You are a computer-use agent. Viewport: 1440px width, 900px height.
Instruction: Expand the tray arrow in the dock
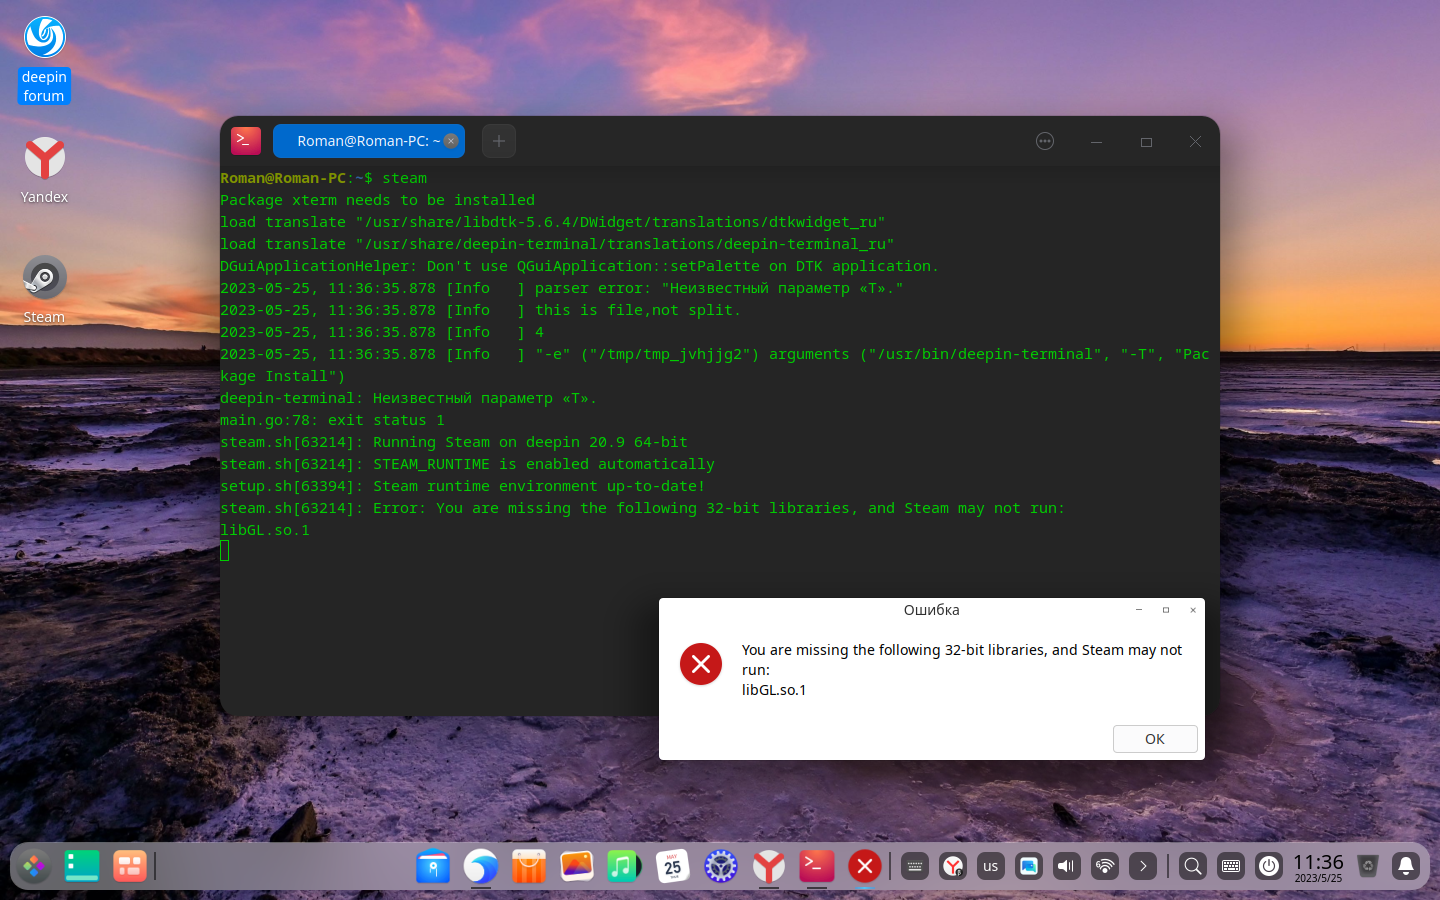pos(1143,866)
